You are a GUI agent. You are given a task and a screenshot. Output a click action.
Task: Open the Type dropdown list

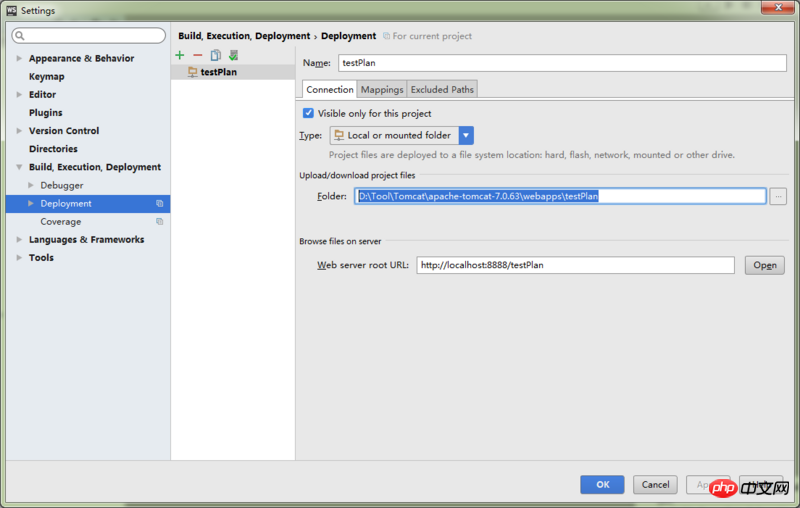pyautogui.click(x=466, y=135)
